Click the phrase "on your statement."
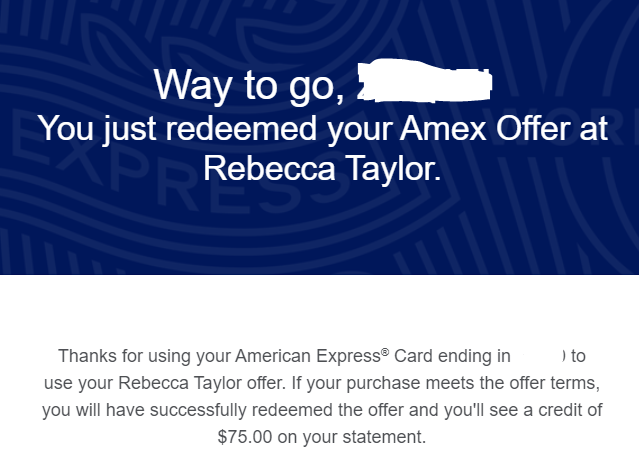The height and width of the screenshot is (454, 639). 352,437
